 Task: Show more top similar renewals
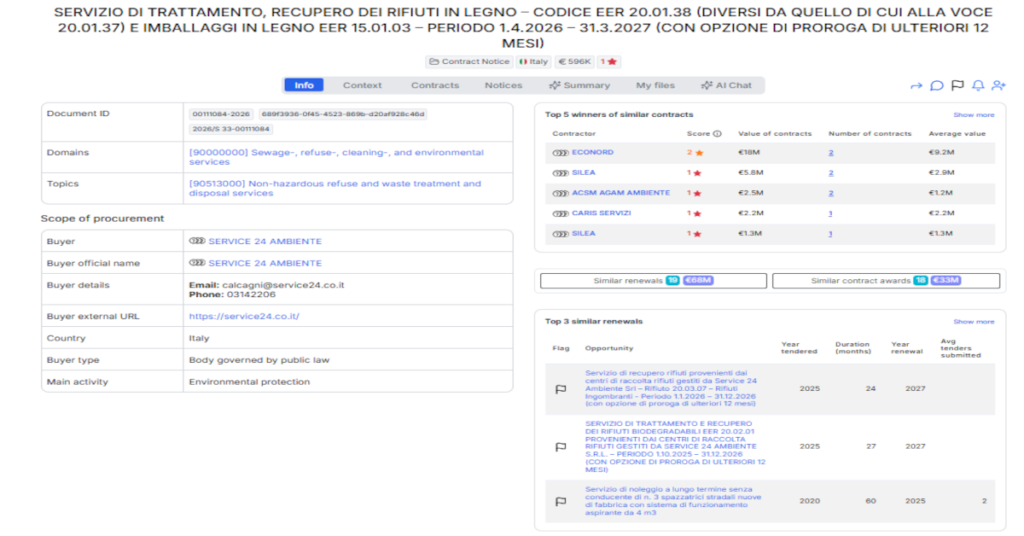click(974, 322)
